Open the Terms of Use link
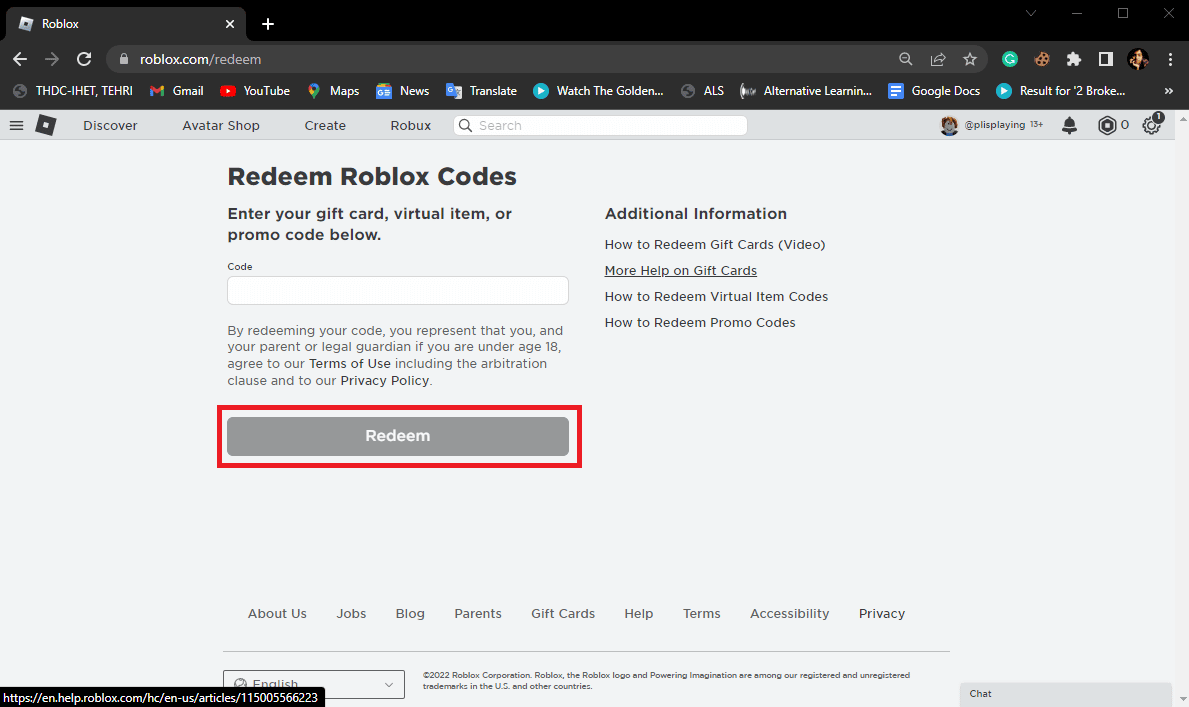 tap(350, 363)
